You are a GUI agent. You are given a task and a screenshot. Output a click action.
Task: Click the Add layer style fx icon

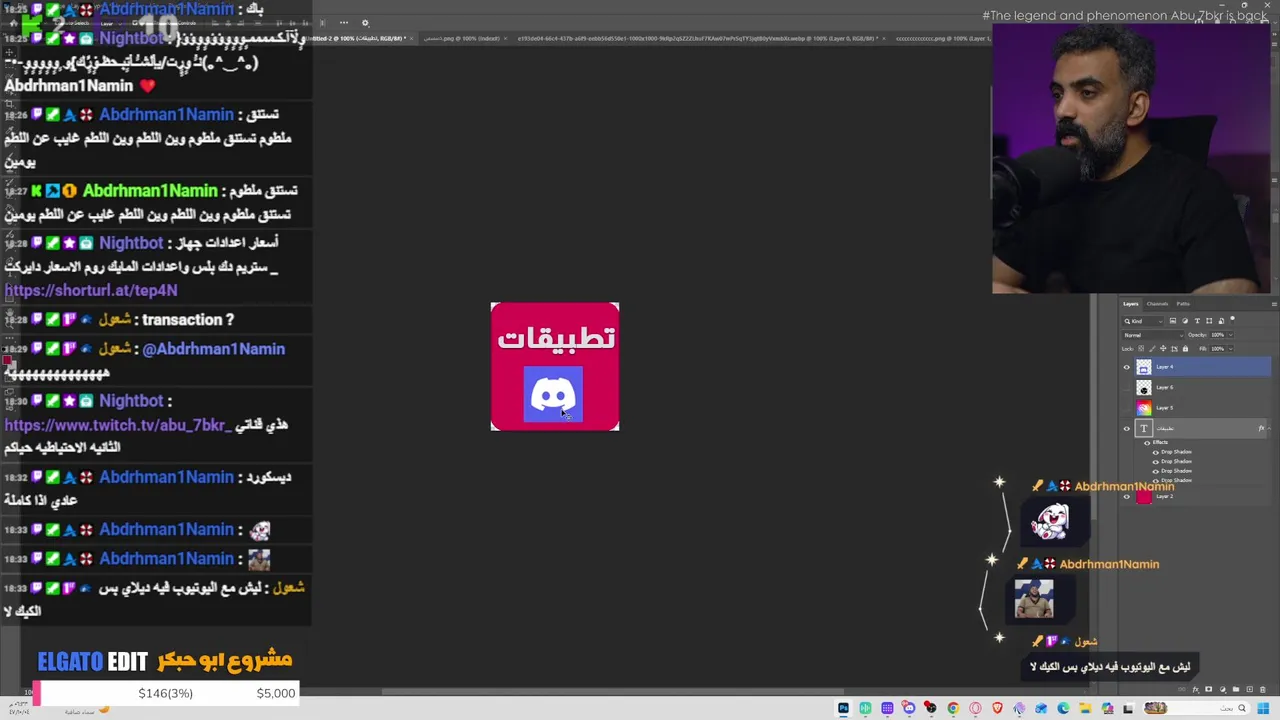coord(1196,689)
